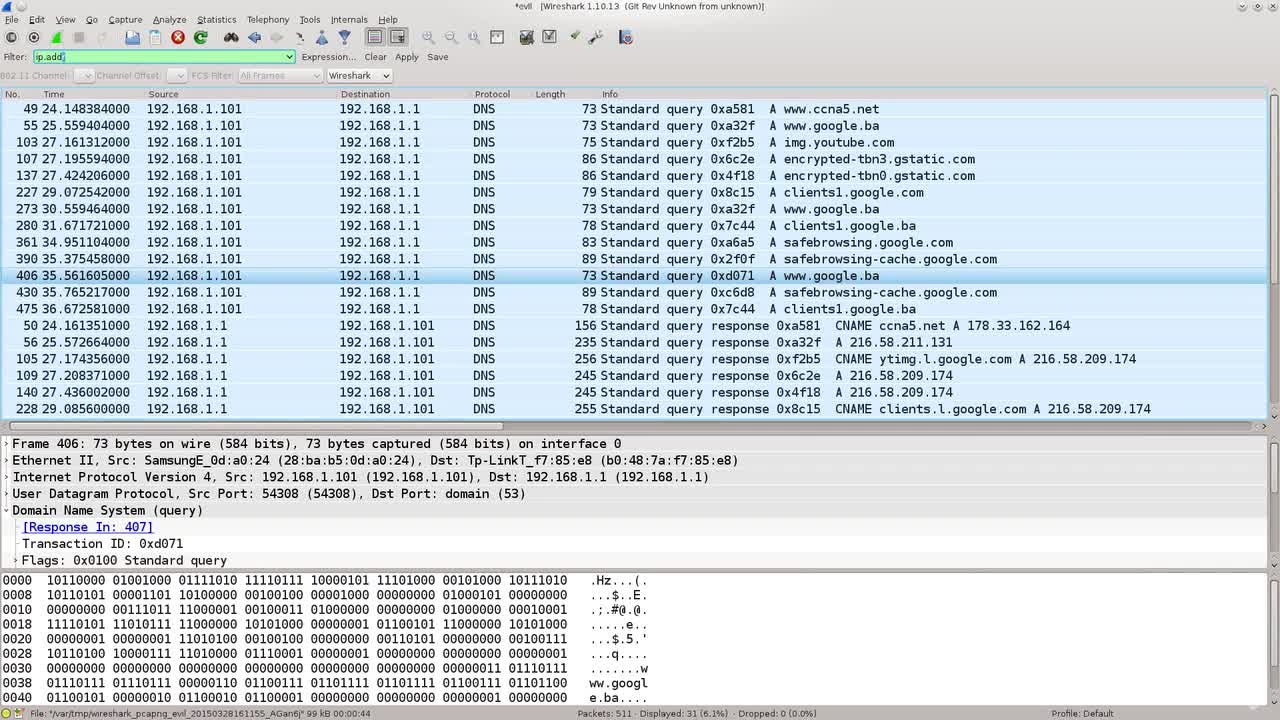Open the Telephony menu
Screen dimensions: 1280x720
(267, 19)
